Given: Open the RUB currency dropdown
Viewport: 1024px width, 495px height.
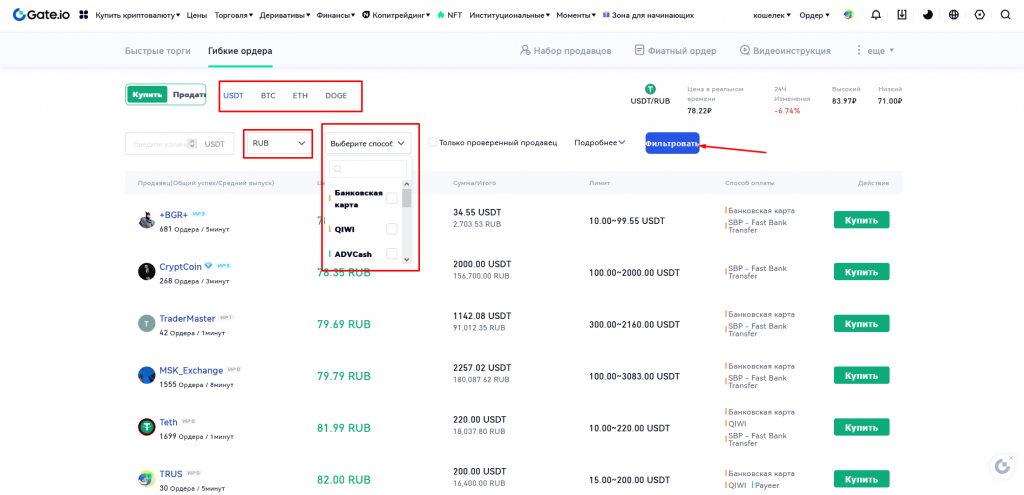Looking at the screenshot, I should click(278, 143).
